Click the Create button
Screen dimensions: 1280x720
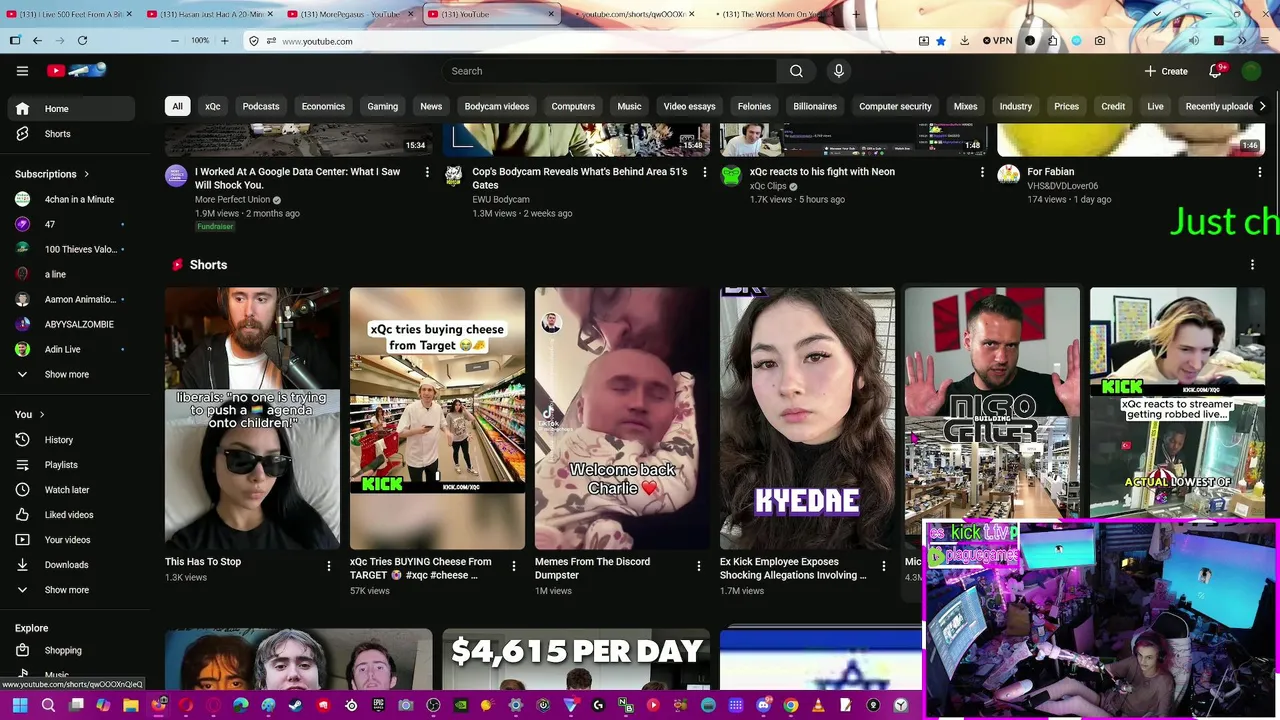click(x=1166, y=71)
